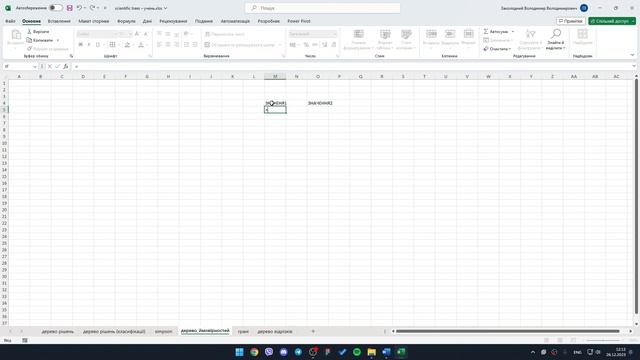
Task: Click the Fill Color bucket swatch
Action: [x=127, y=44]
